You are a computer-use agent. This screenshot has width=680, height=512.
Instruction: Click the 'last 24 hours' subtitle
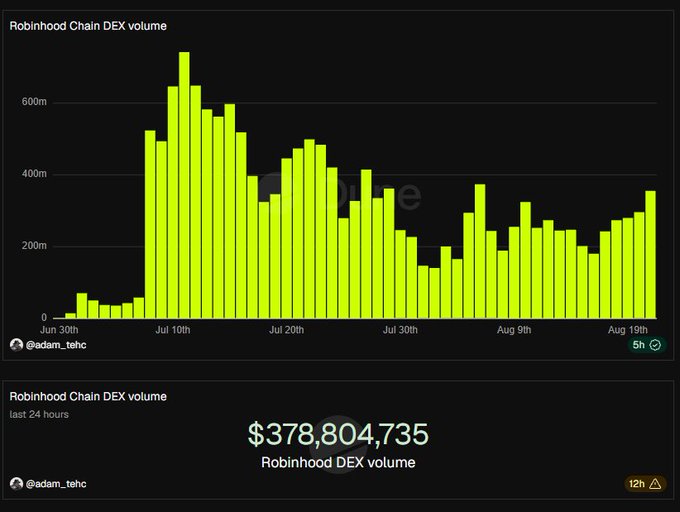(x=39, y=414)
